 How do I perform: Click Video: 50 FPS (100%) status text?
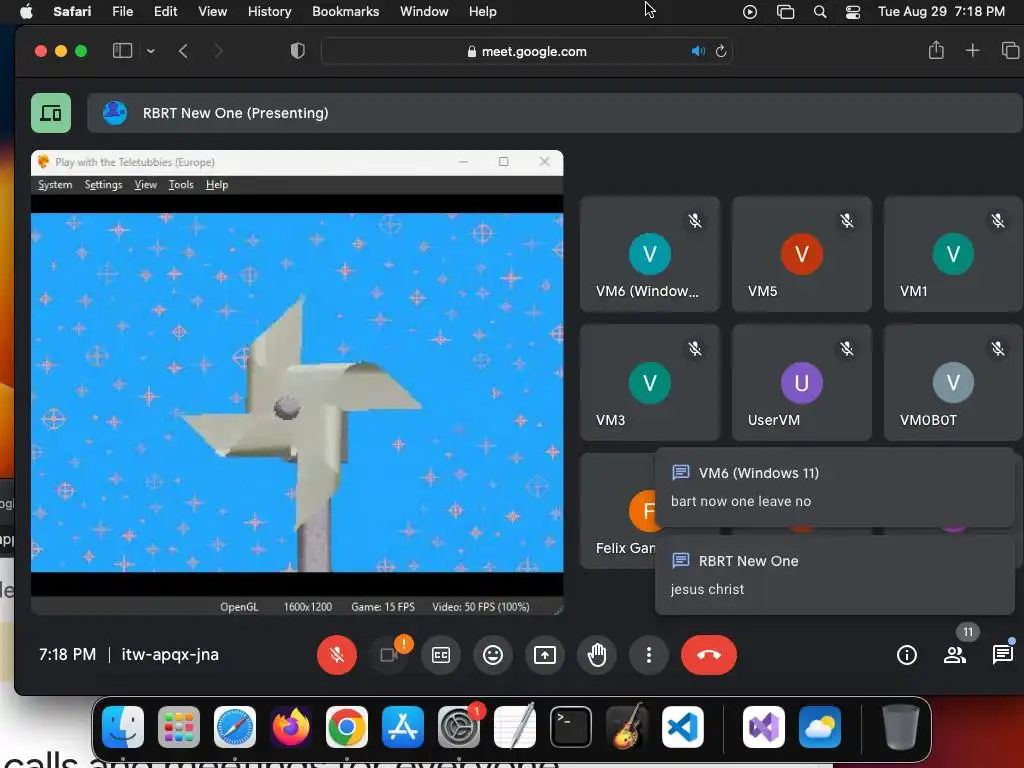pos(481,607)
